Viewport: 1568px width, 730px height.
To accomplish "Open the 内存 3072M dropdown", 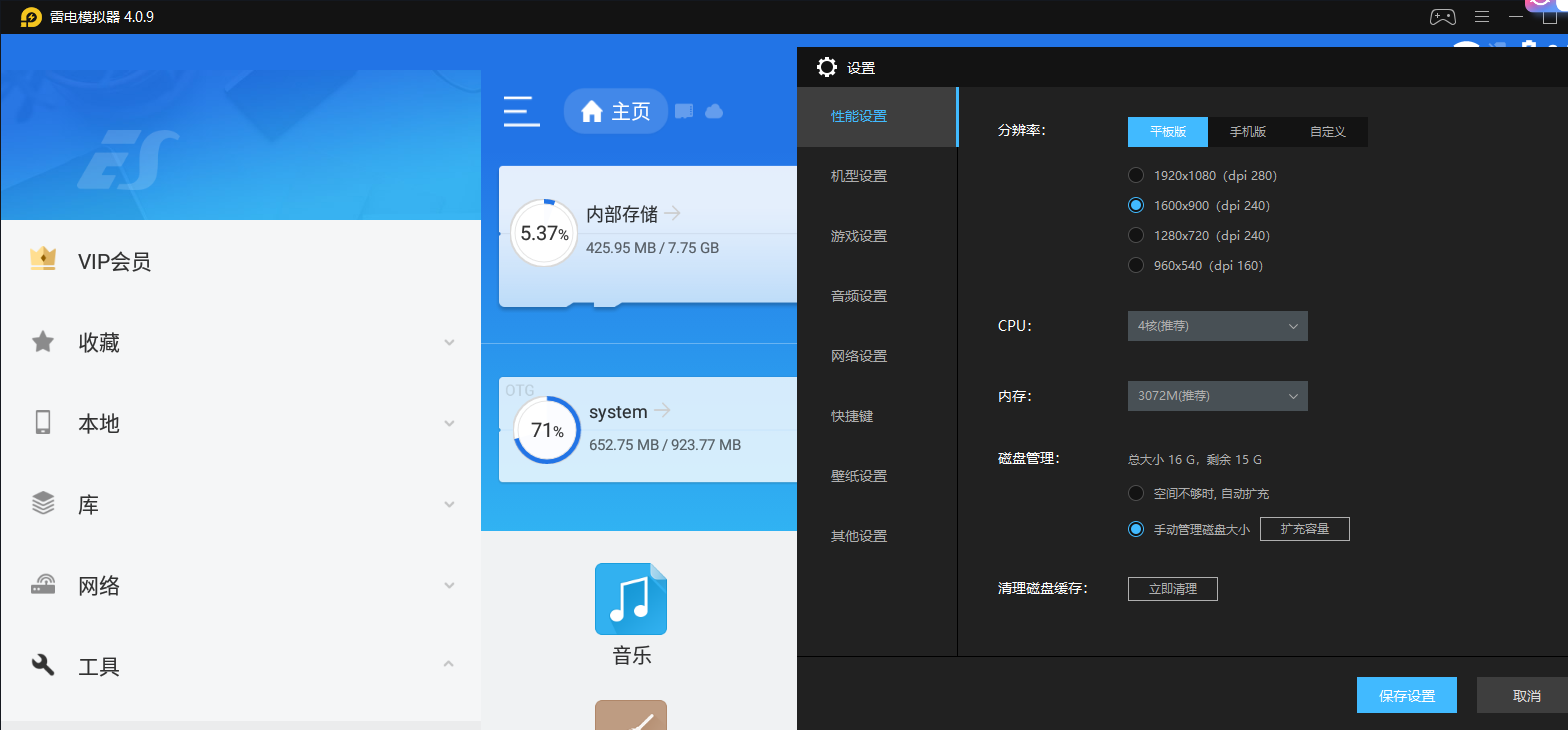I will 1217,396.
